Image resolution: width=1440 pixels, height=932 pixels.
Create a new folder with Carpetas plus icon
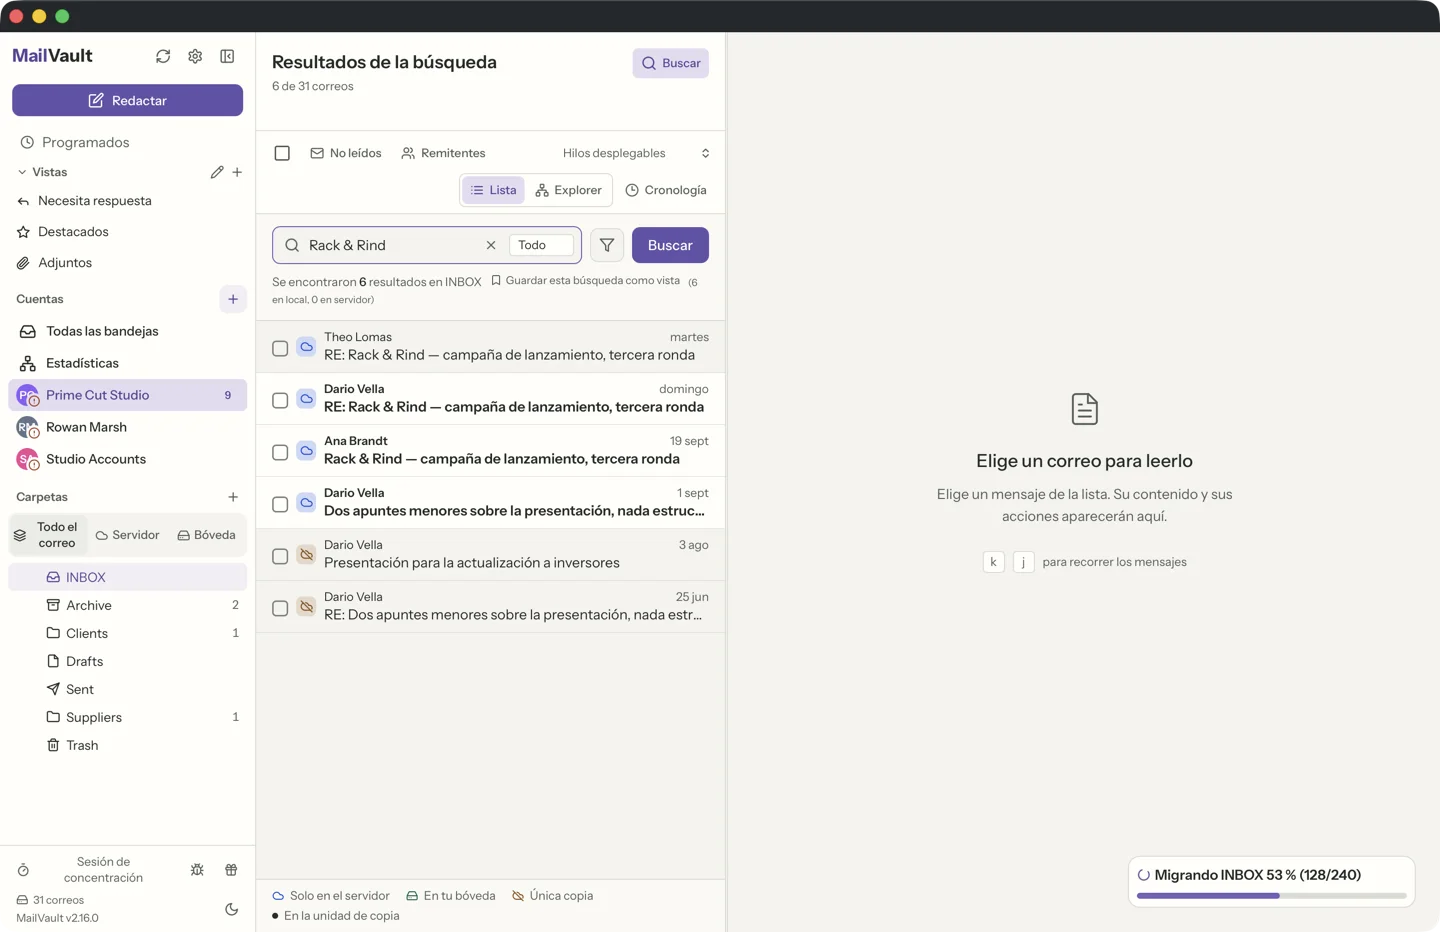point(233,497)
